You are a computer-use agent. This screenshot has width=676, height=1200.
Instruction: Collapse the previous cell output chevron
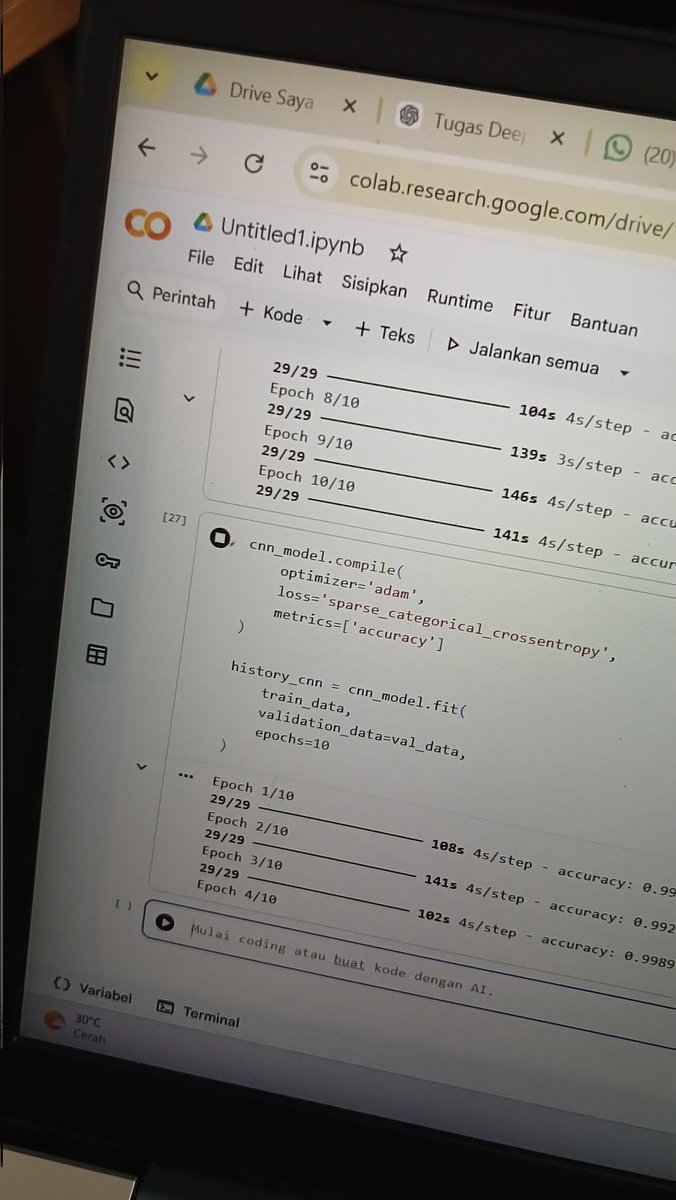coord(189,398)
